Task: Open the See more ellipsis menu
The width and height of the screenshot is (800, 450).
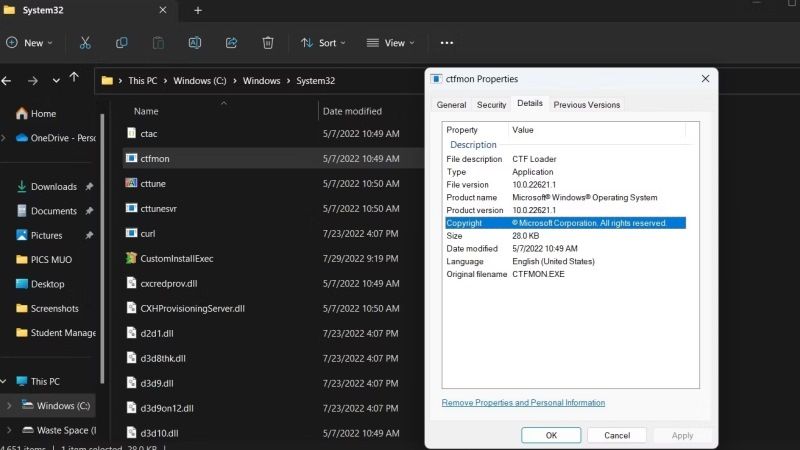Action: point(446,43)
